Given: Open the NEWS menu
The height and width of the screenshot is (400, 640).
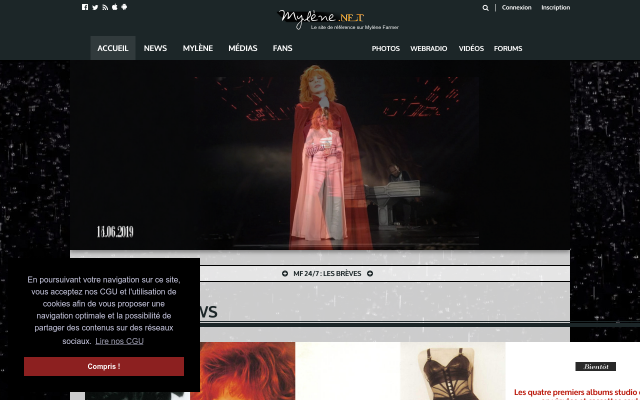Looking at the screenshot, I should click(x=155, y=48).
